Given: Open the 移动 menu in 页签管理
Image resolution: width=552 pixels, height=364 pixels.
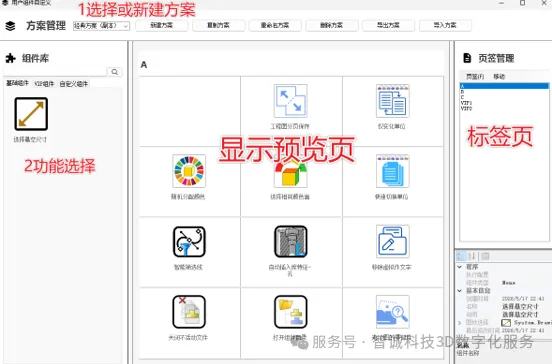Looking at the screenshot, I should pos(499,76).
